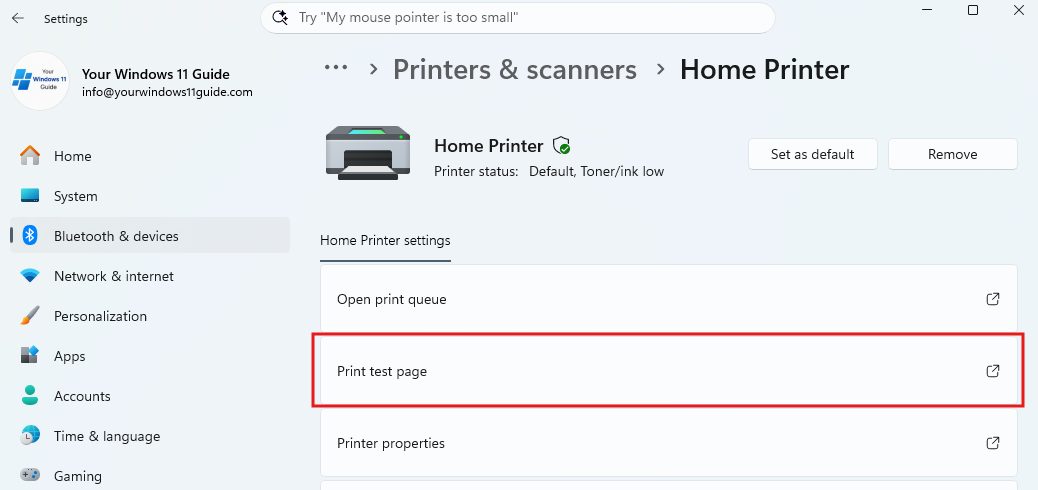Select Gaming in sidebar
1038x490 pixels.
[x=150, y=475]
